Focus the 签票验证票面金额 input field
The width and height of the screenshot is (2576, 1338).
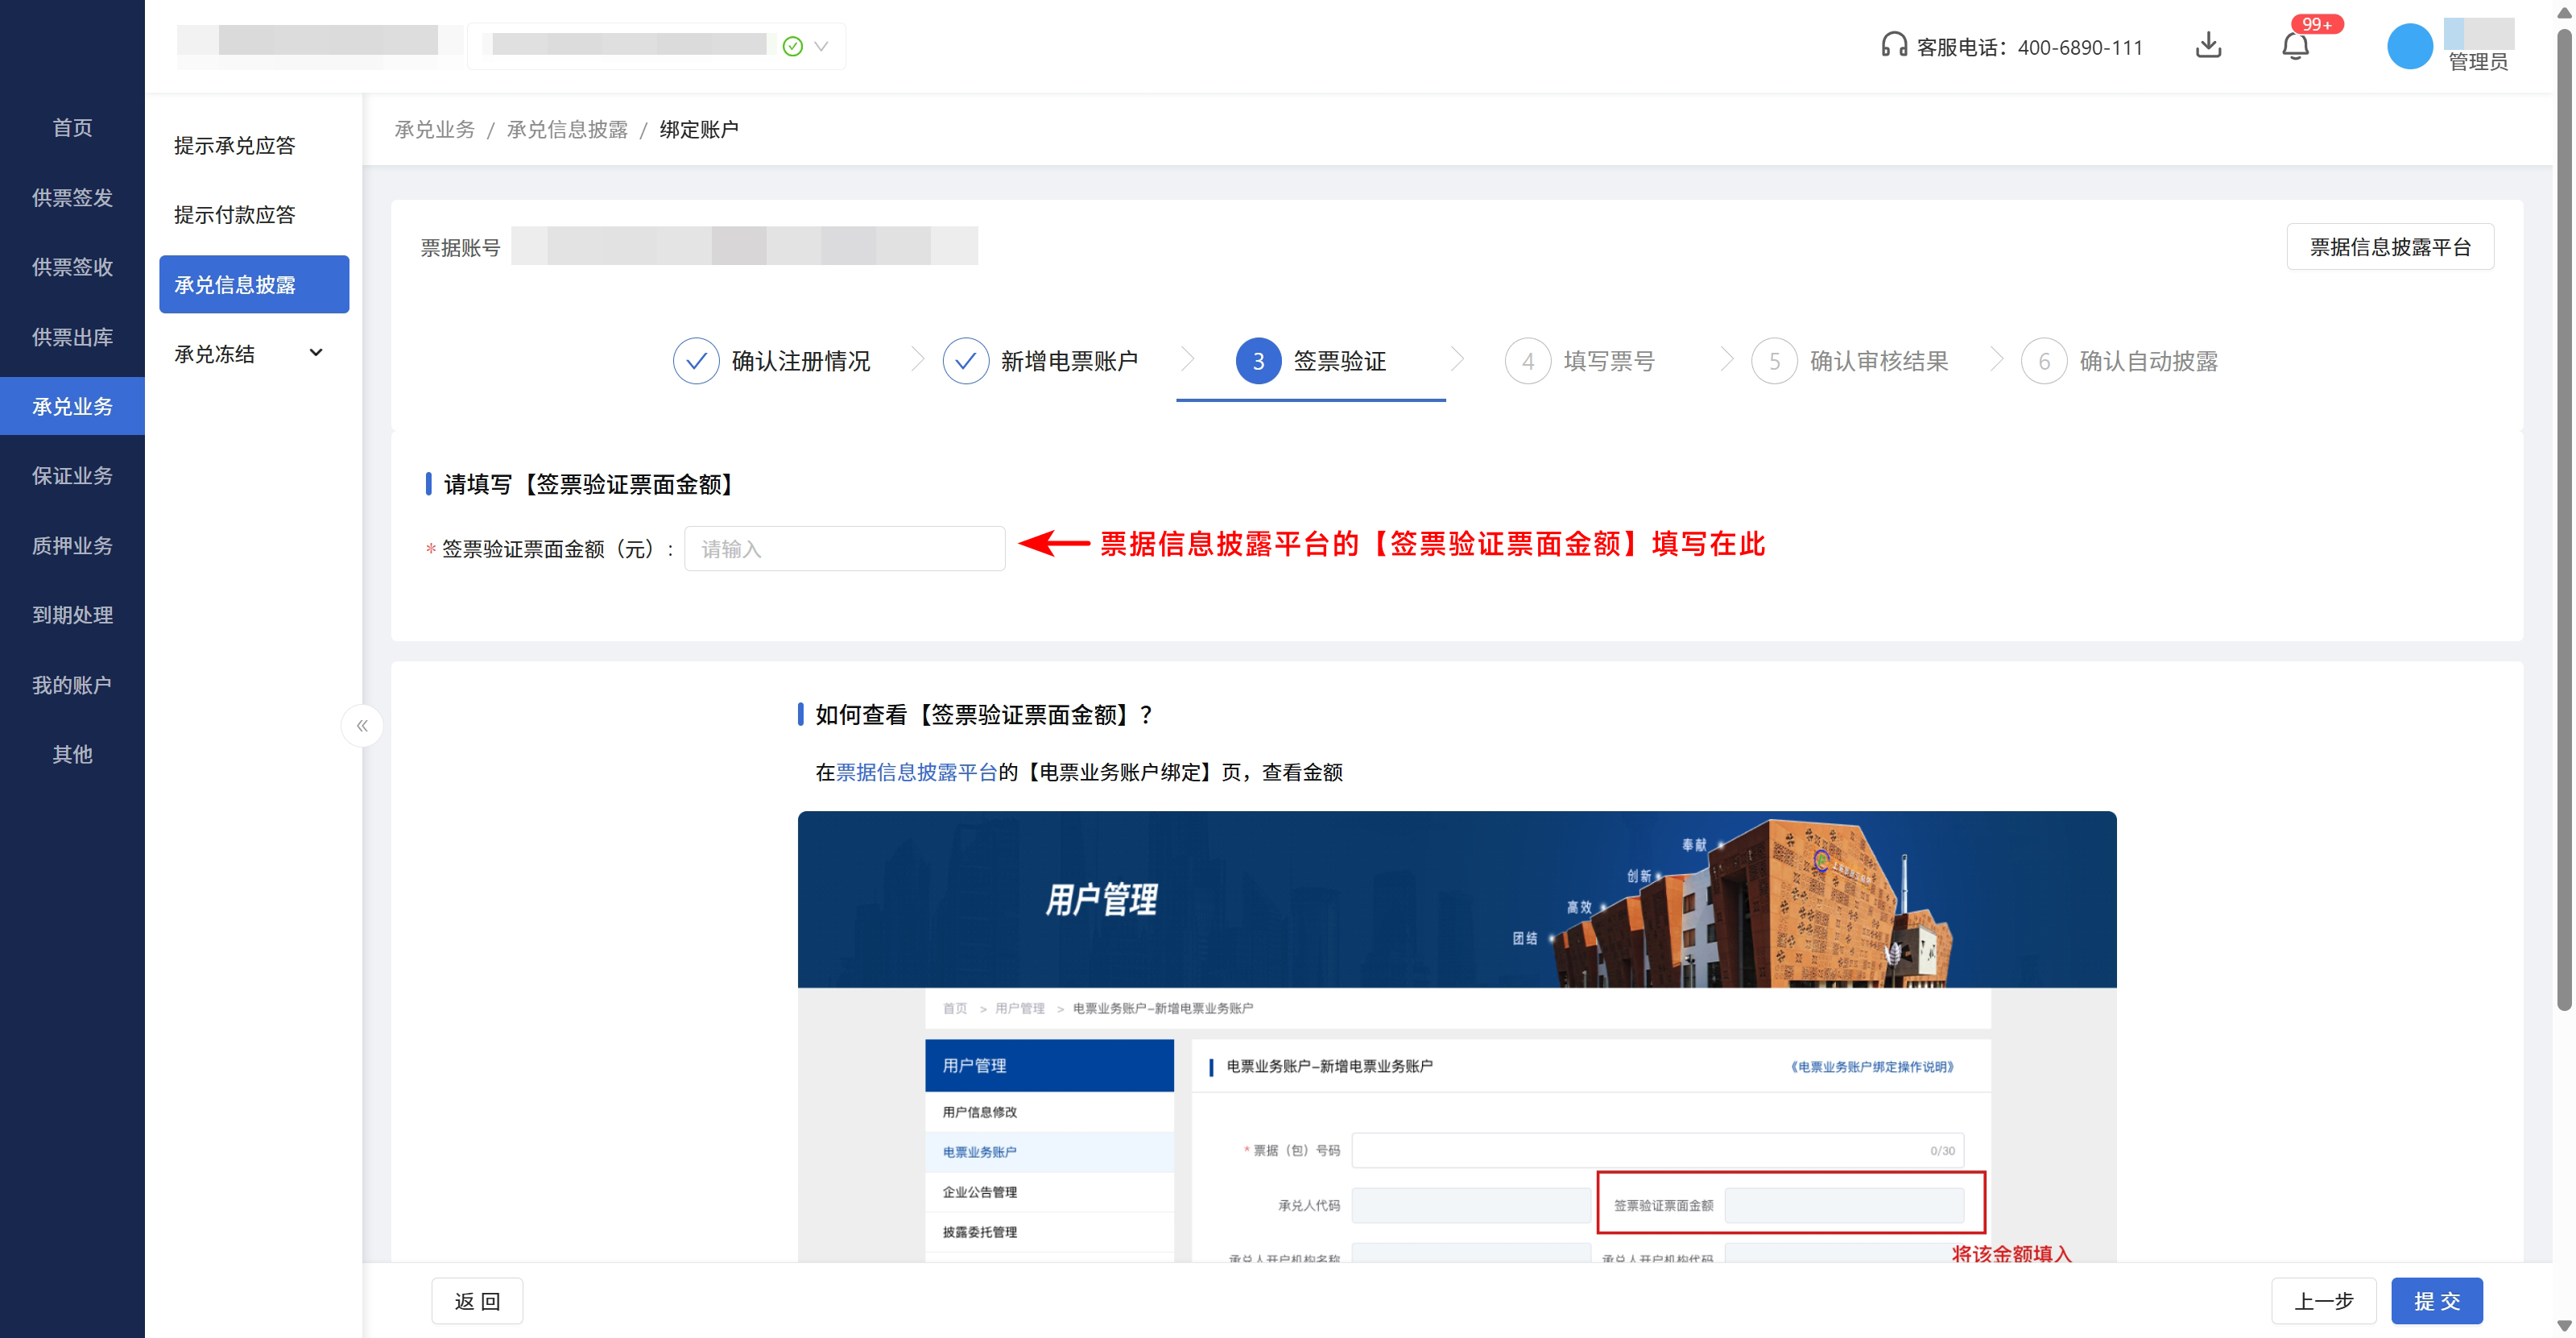click(x=844, y=548)
